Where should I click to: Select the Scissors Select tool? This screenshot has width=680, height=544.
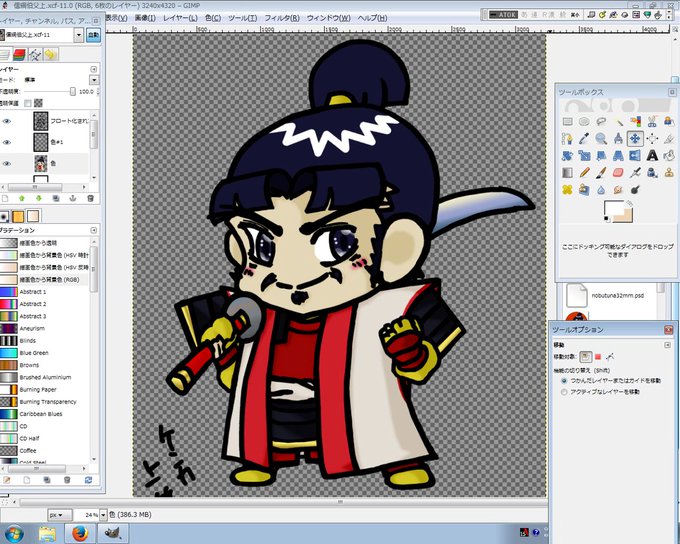tap(652, 122)
